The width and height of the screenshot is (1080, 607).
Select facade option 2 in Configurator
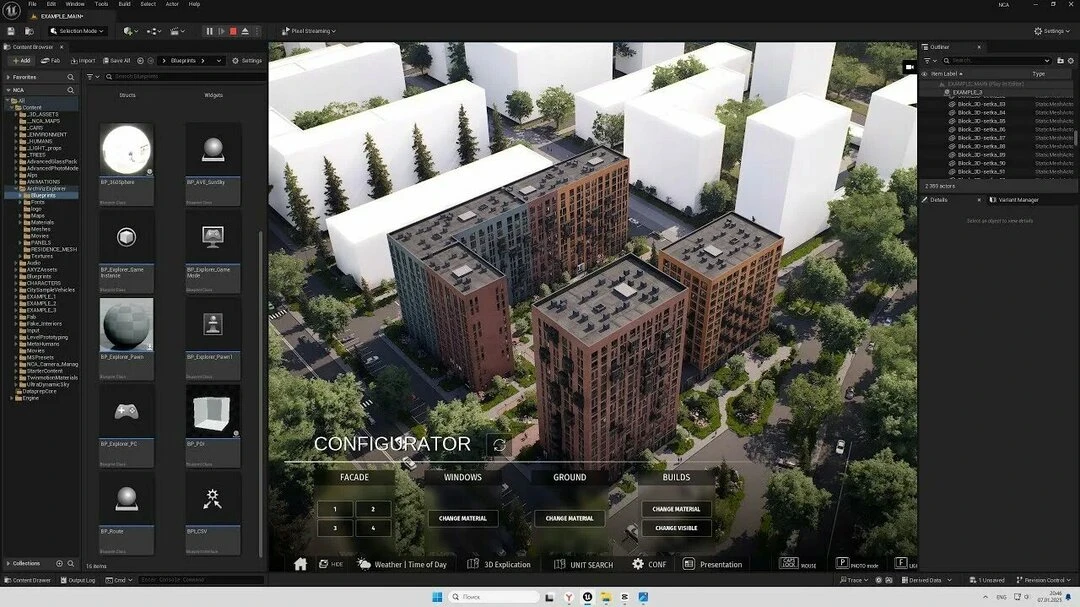pos(373,509)
